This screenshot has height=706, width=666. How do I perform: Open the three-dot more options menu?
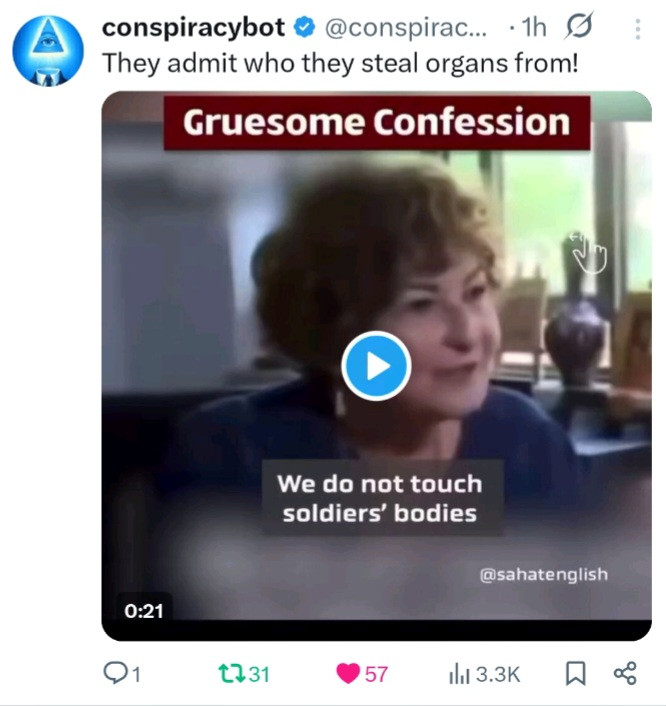638,29
